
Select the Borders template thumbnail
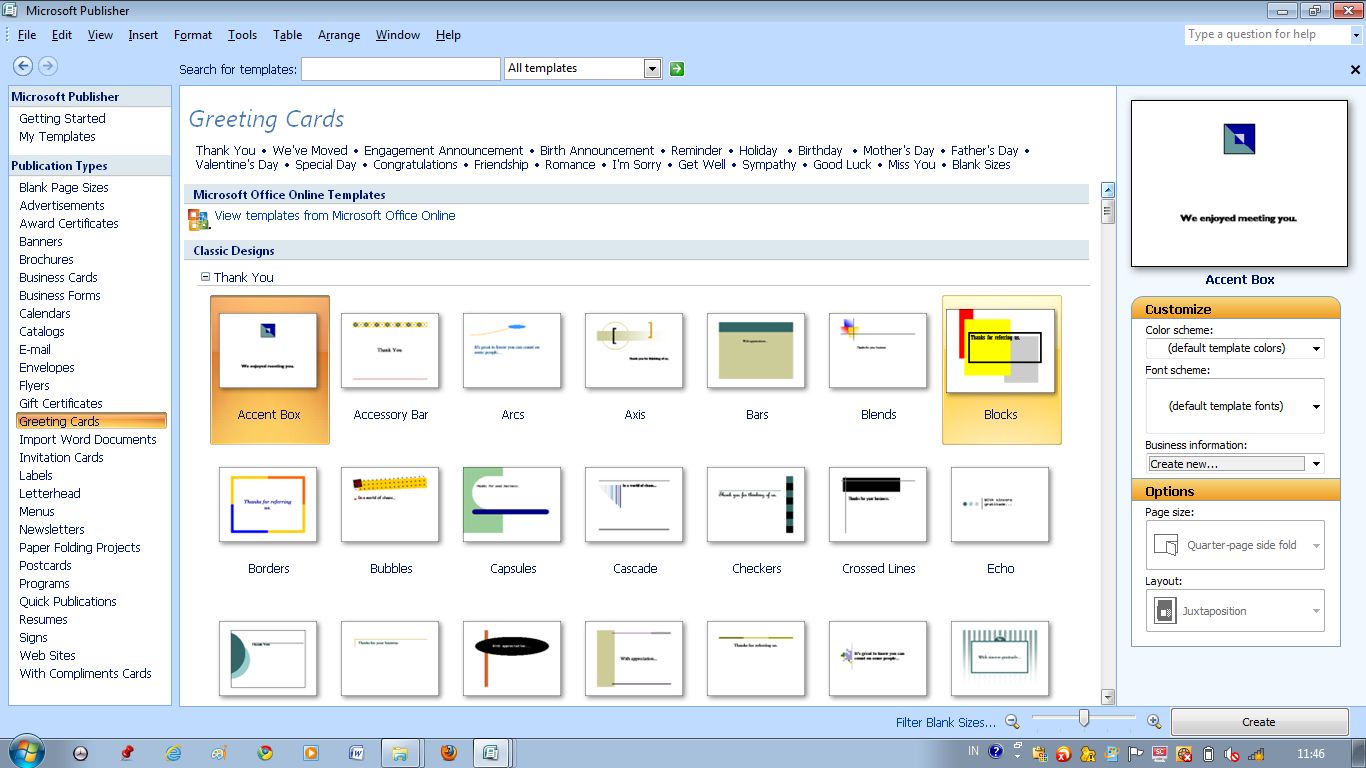click(268, 505)
